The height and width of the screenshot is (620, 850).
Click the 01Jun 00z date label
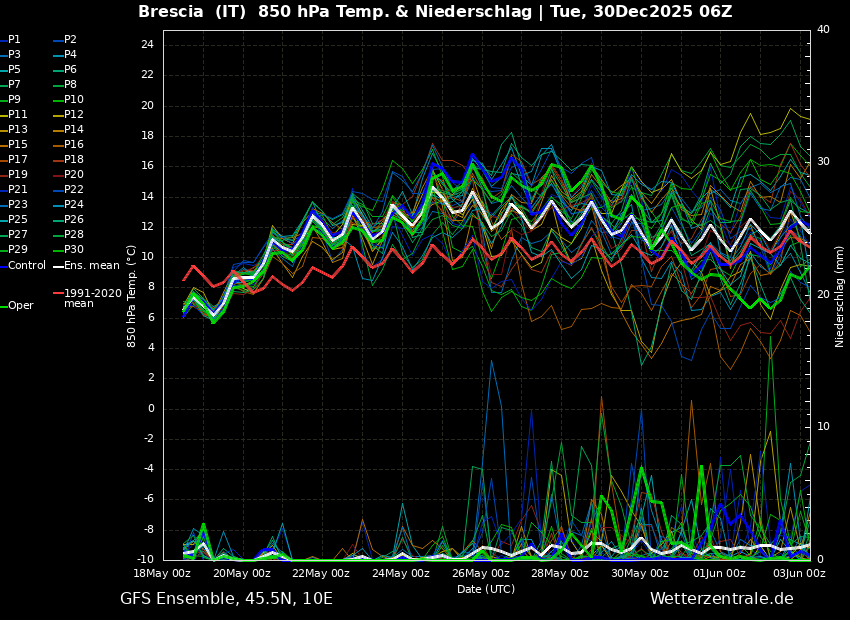click(719, 573)
